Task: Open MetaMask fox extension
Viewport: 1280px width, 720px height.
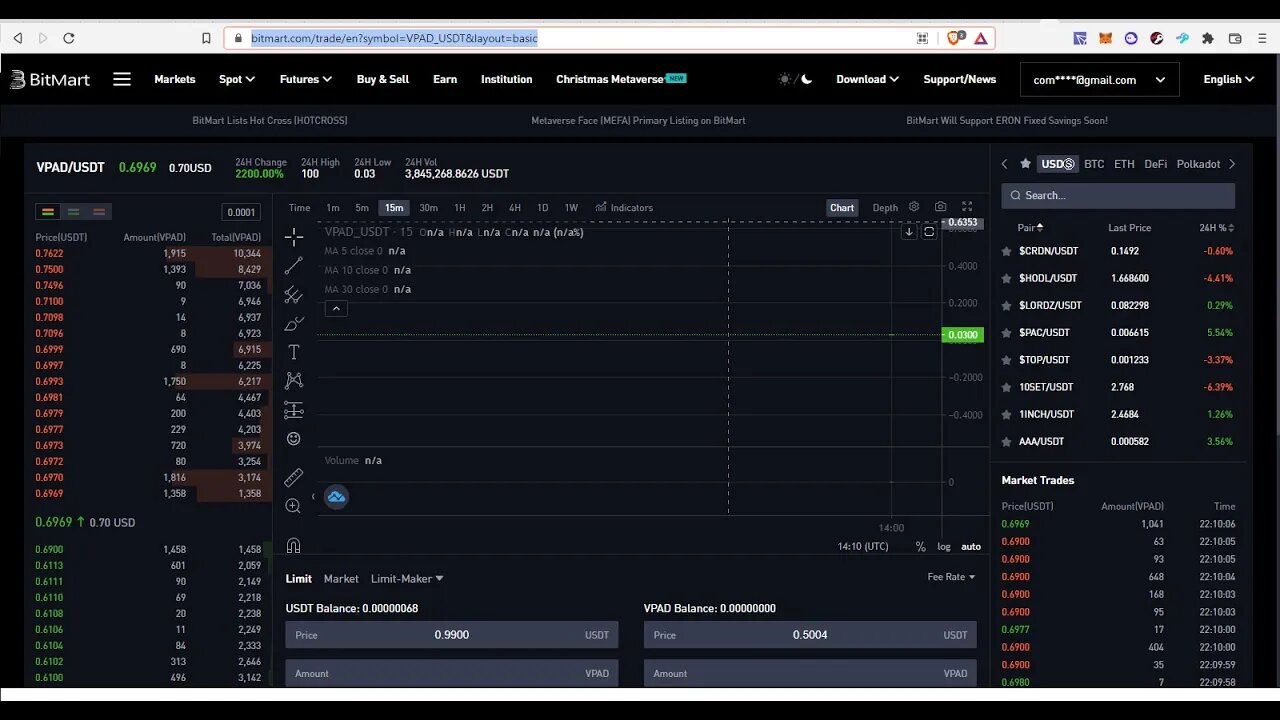Action: [1105, 38]
